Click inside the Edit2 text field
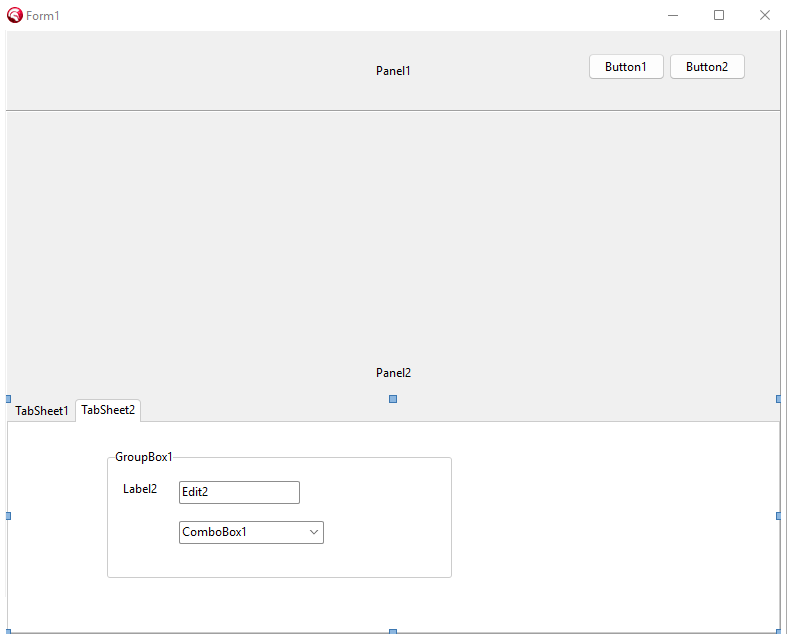Viewport: 787px width, 634px height. point(239,492)
